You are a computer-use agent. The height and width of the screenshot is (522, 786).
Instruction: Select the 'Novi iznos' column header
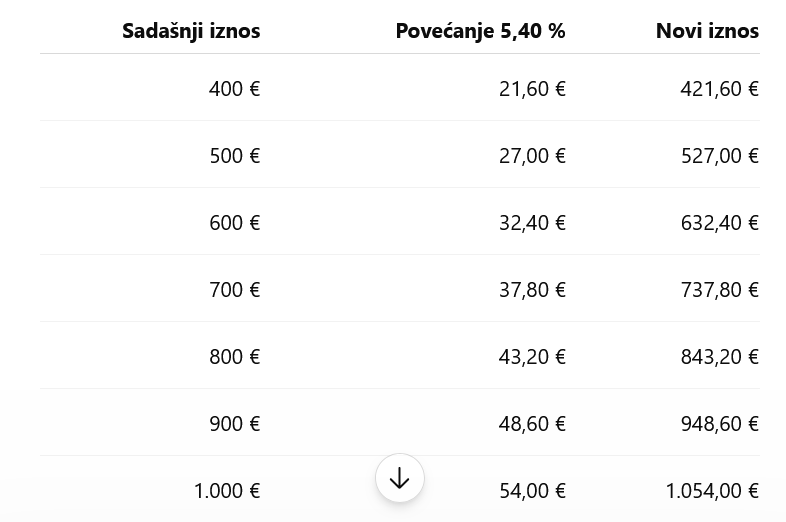click(x=707, y=31)
